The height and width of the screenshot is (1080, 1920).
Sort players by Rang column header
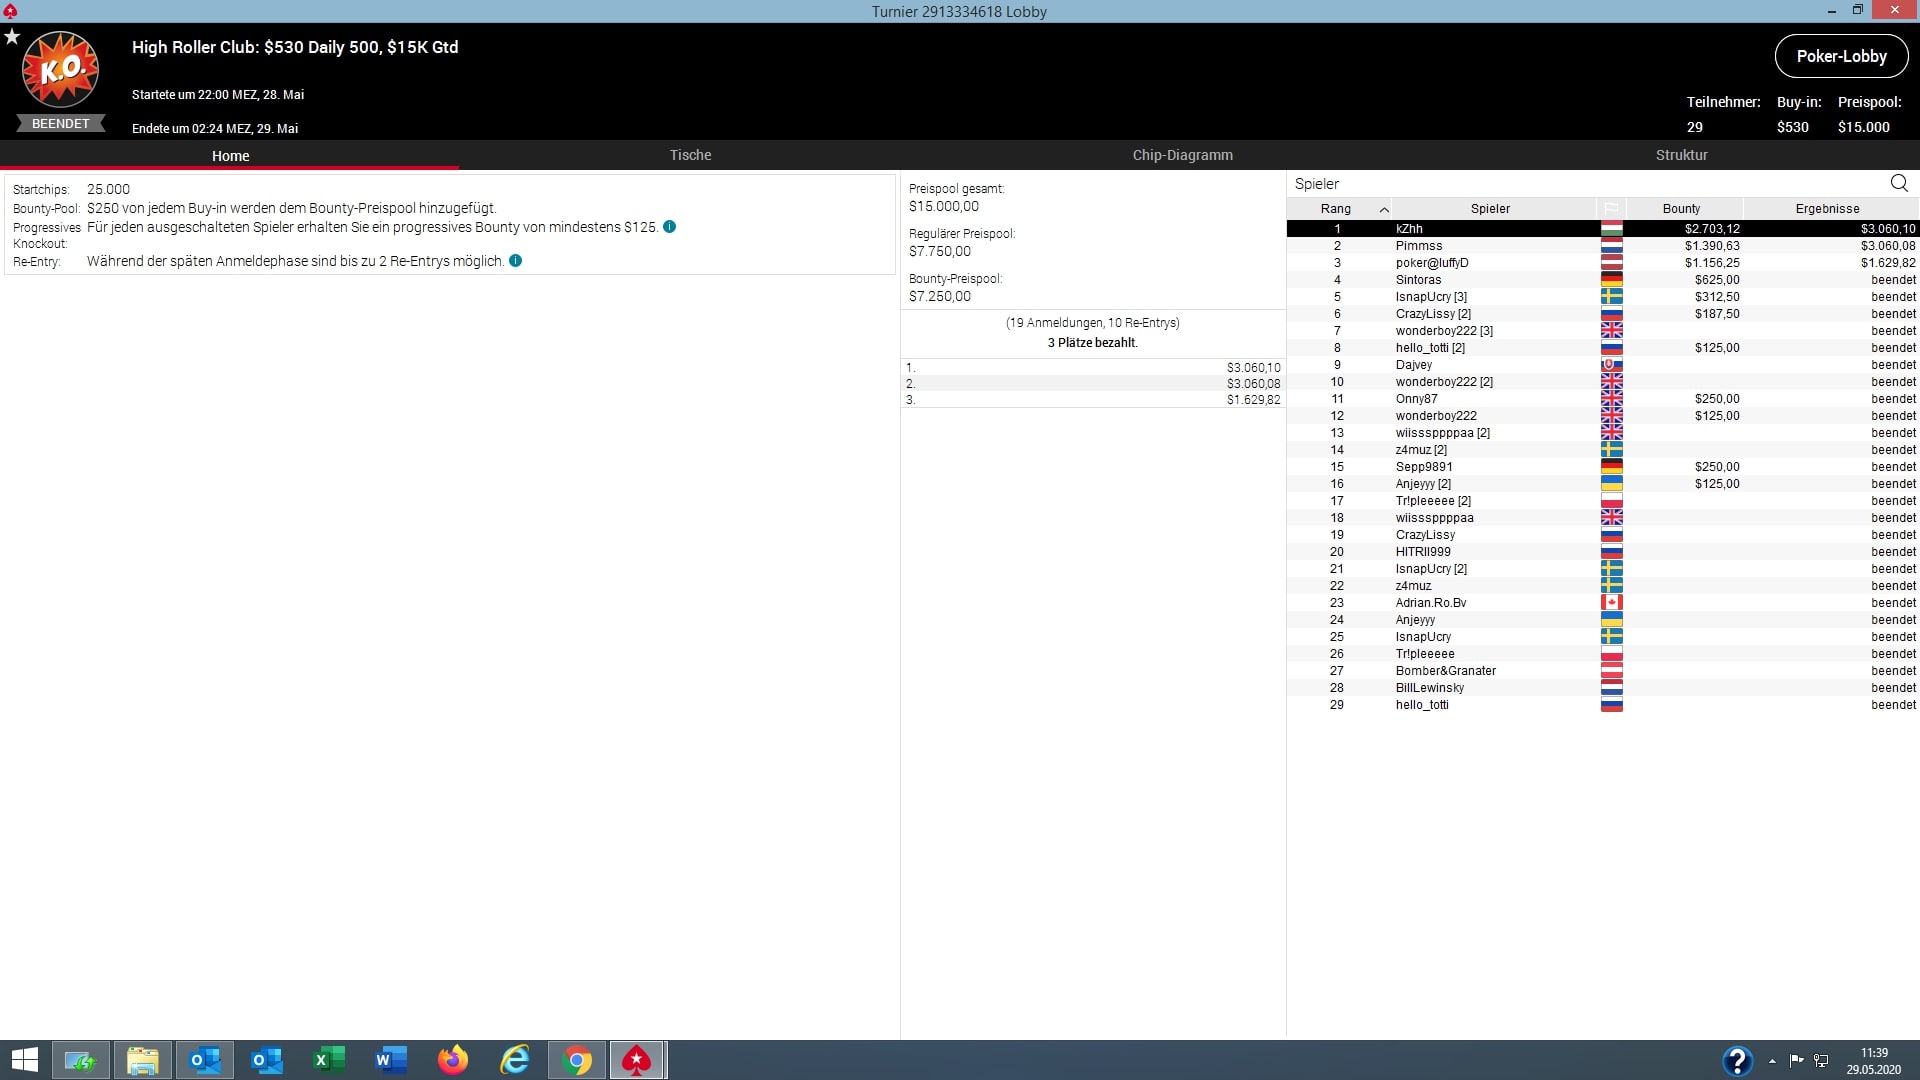point(1336,209)
